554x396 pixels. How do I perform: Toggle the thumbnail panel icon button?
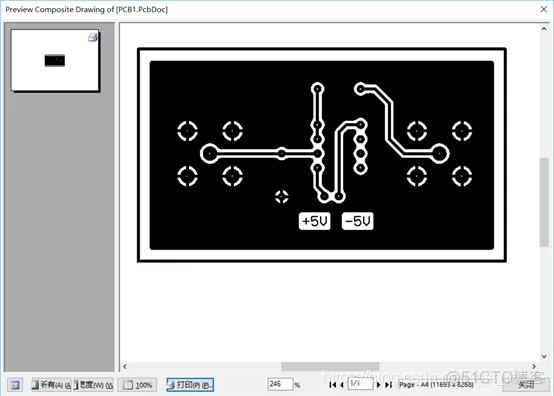pos(15,385)
